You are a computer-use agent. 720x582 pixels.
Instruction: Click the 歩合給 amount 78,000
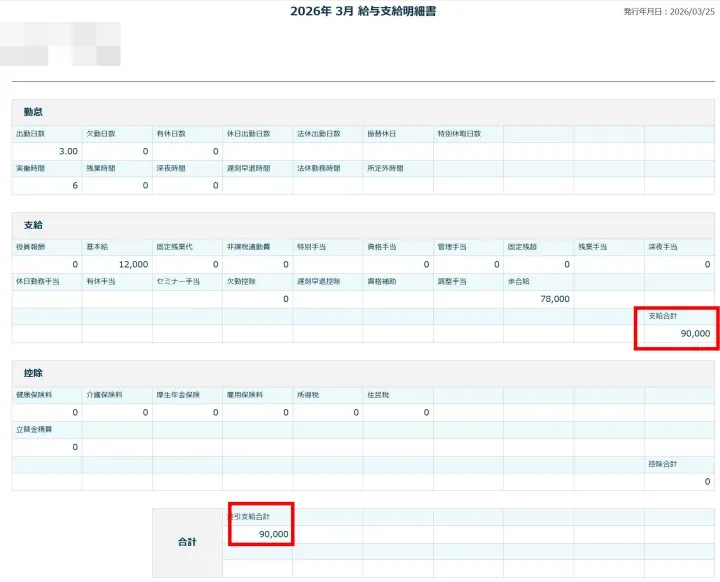pos(554,298)
